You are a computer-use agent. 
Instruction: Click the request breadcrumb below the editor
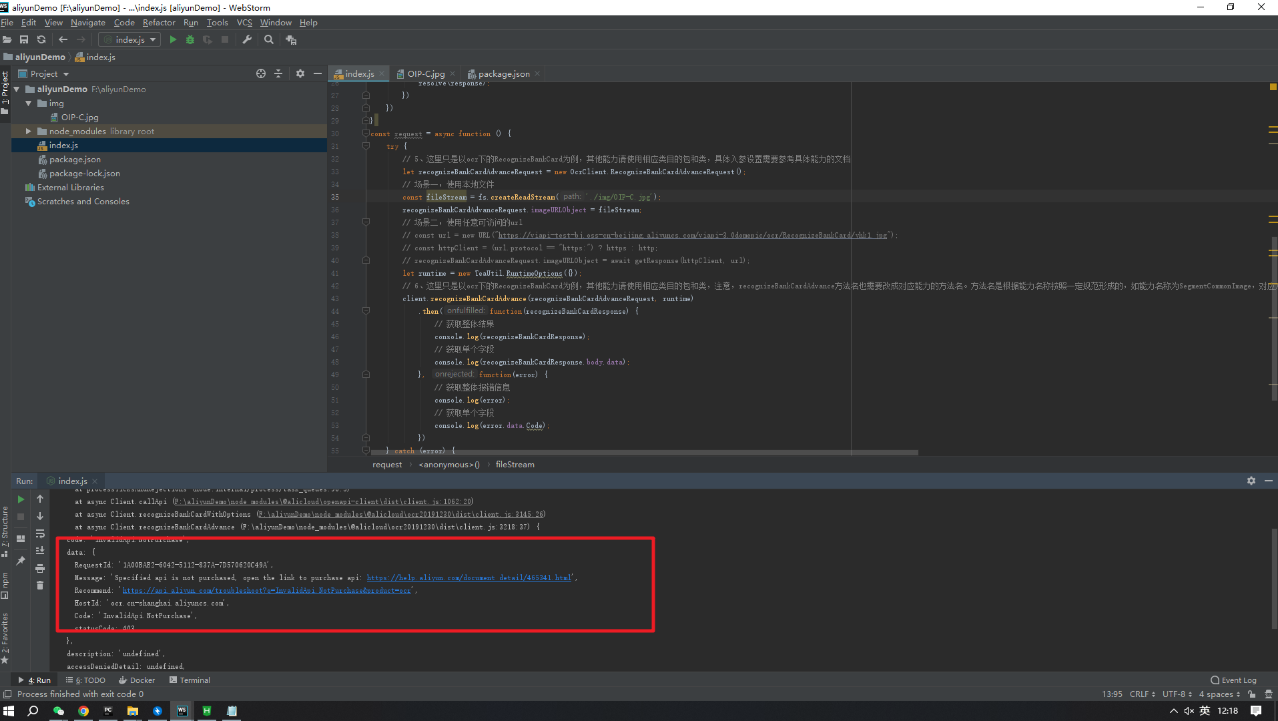pyautogui.click(x=387, y=464)
